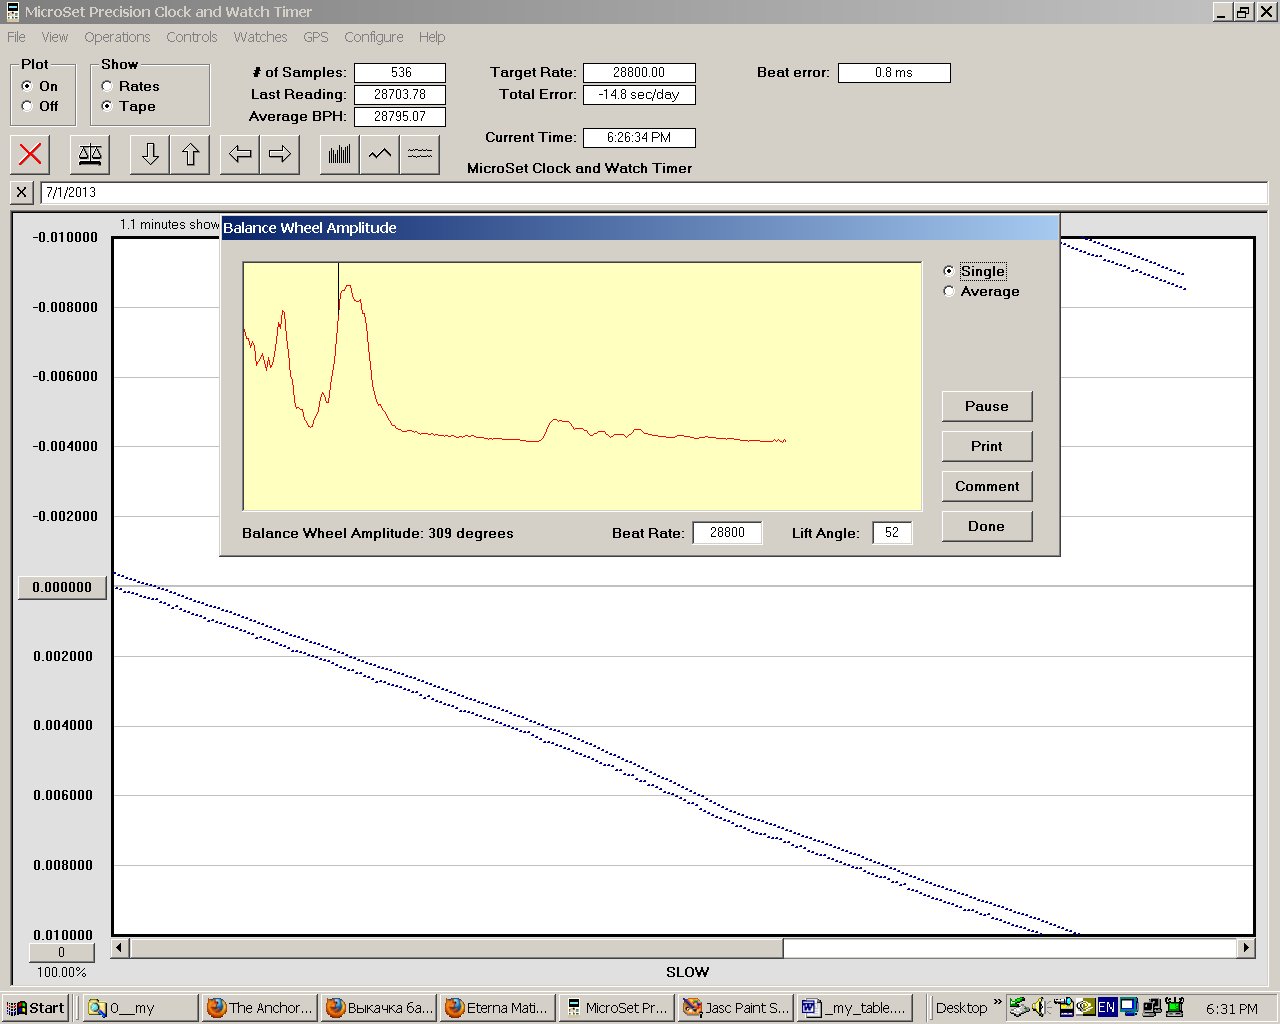
Task: Click the horizontal scrollbar right arrow
Action: pyautogui.click(x=1245, y=947)
